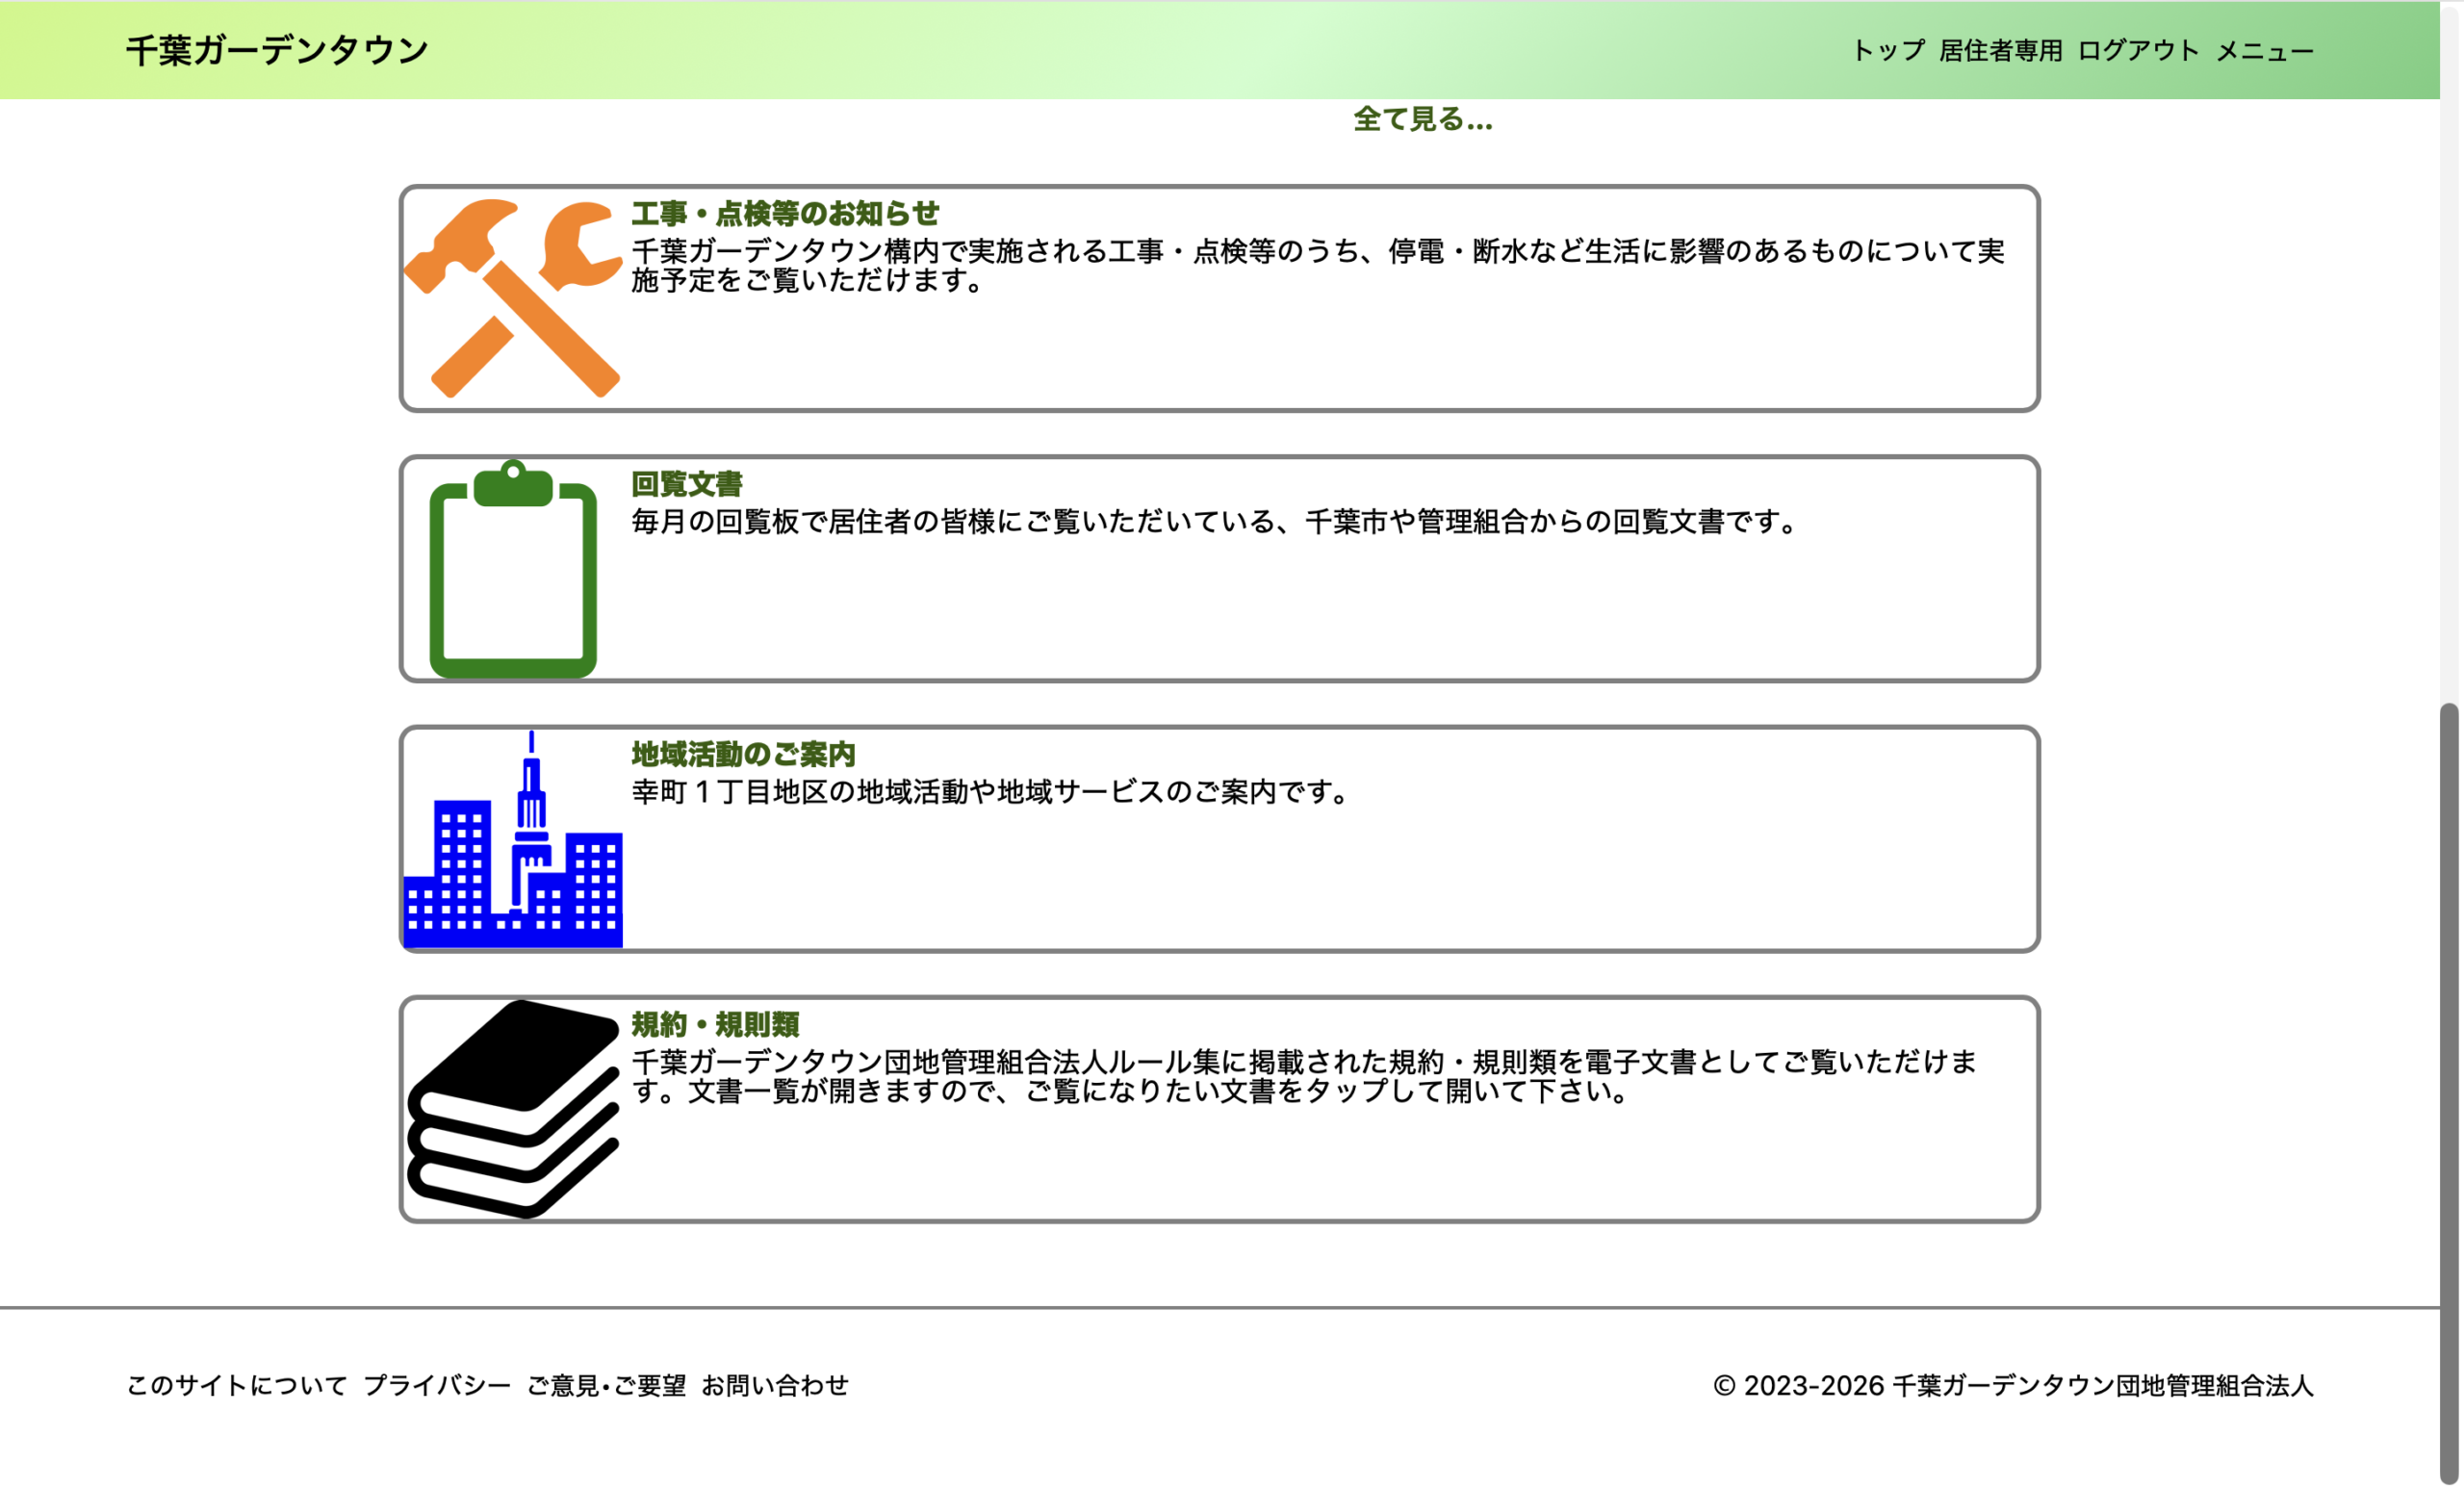Open the お問い合わせ footer link

point(775,1385)
